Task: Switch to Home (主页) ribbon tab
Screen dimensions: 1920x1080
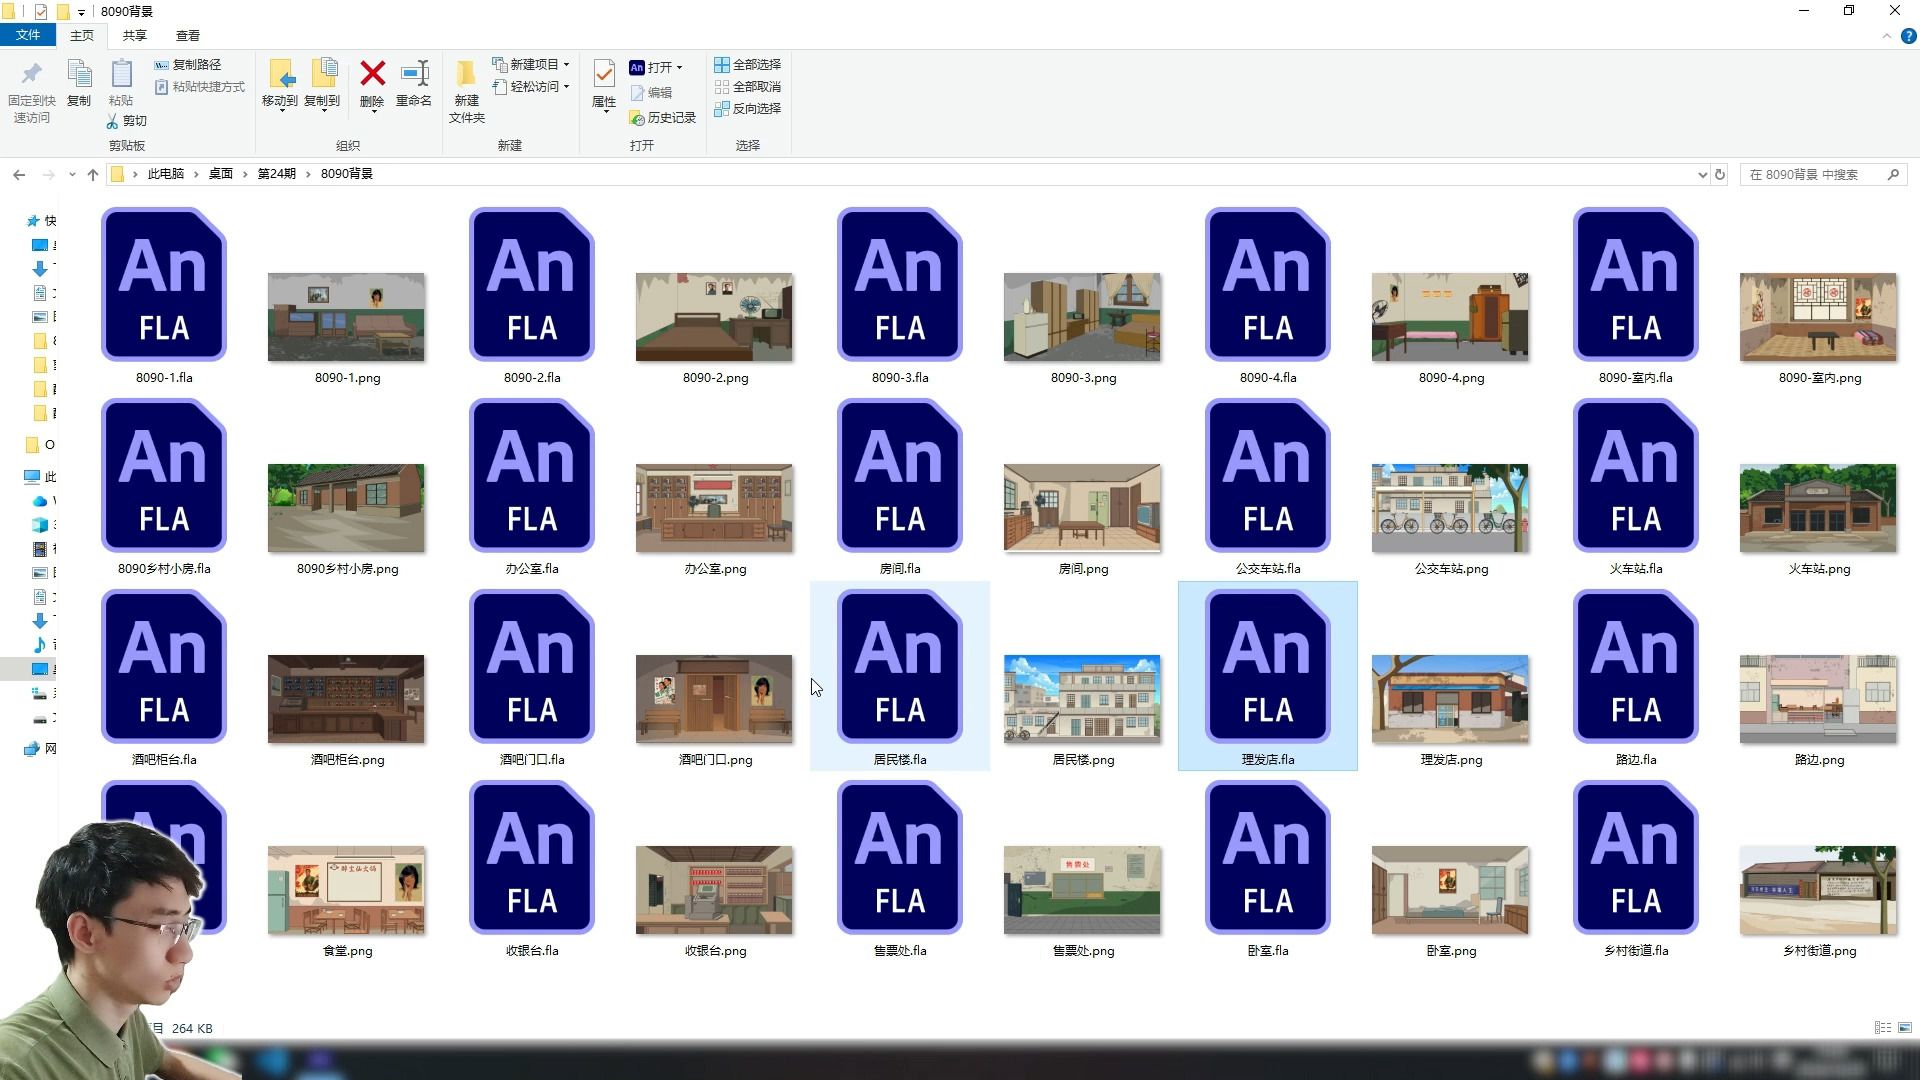Action: click(x=82, y=35)
